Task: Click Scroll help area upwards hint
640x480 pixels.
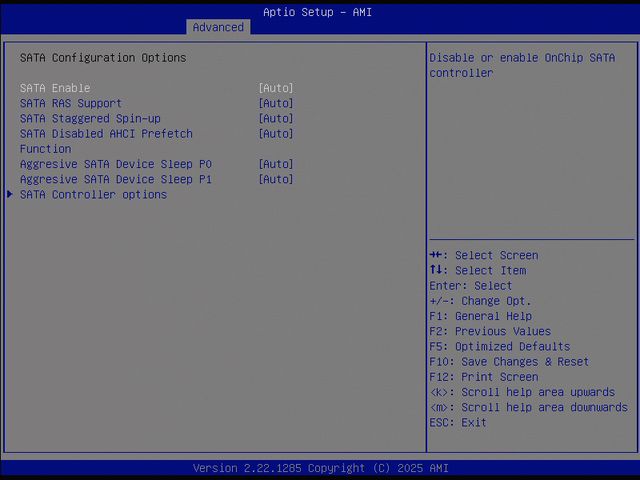Action: [522, 392]
